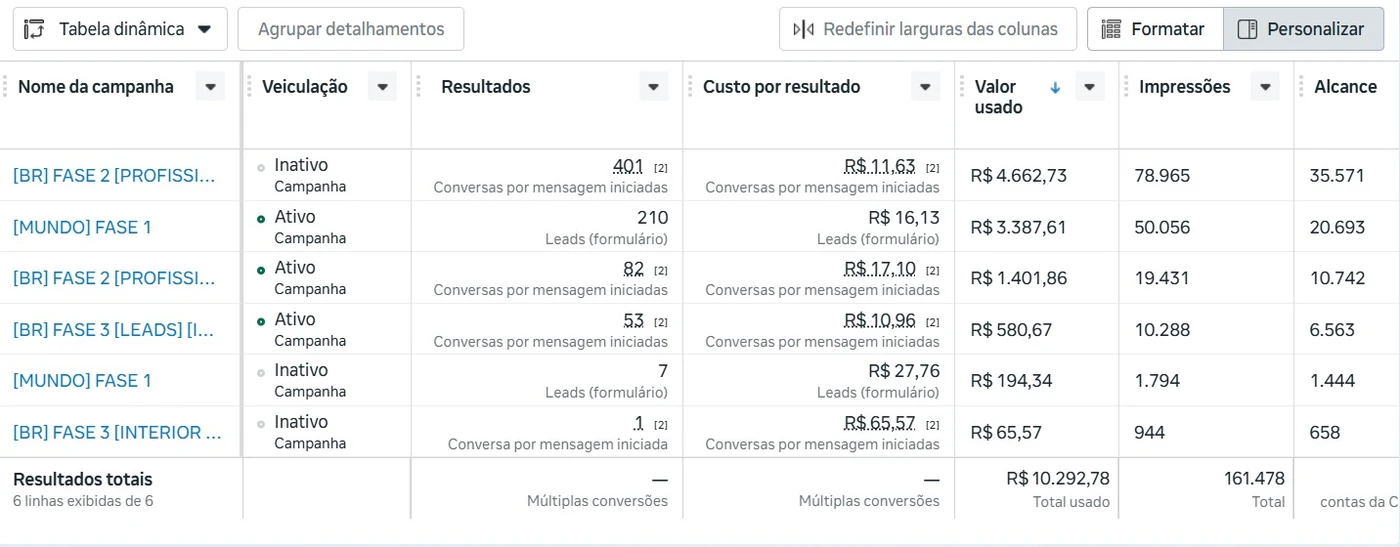Open Resultados column dropdown arrow
Image resolution: width=1400 pixels, height=547 pixels.
(x=653, y=87)
